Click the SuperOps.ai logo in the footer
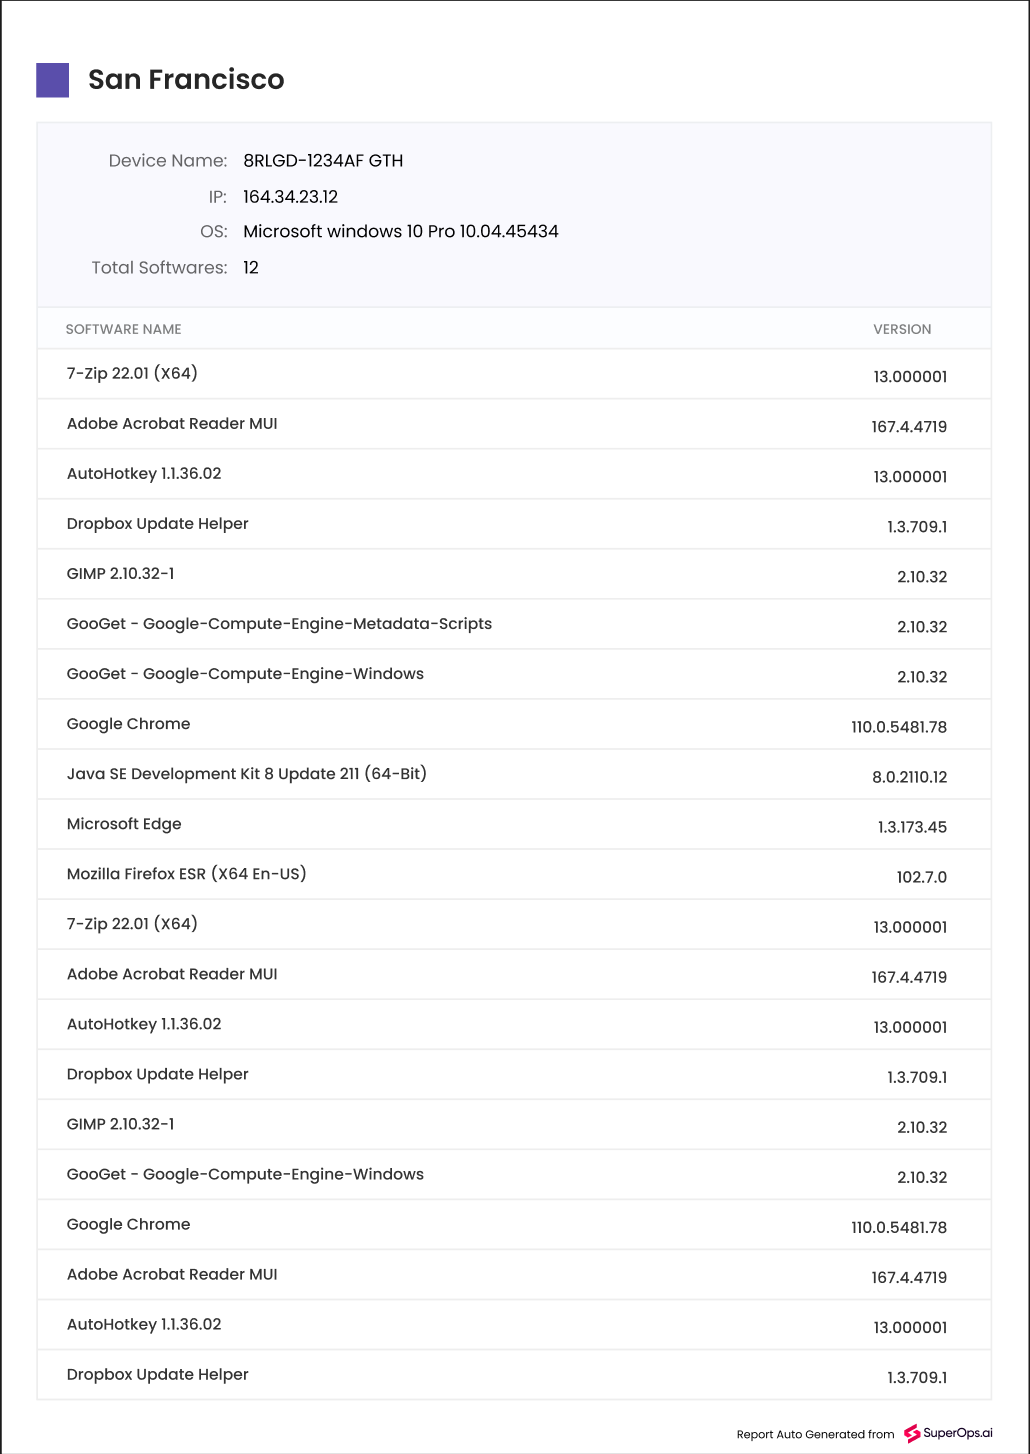This screenshot has width=1030, height=1454. pos(948,1433)
